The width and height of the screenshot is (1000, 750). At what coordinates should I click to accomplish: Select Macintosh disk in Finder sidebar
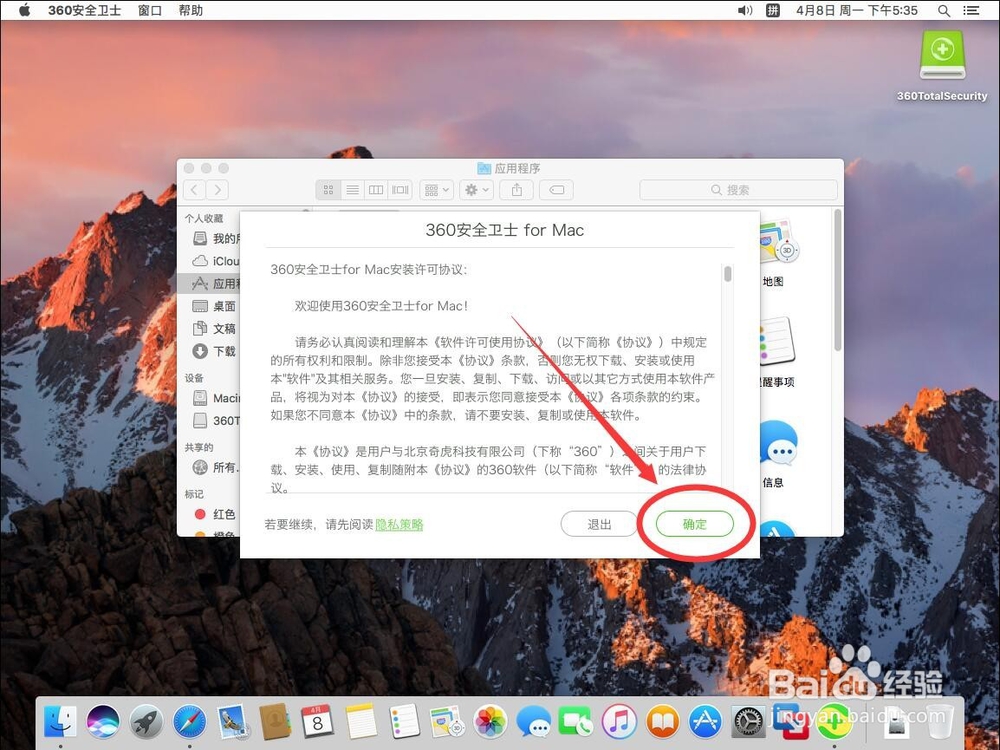click(x=211, y=398)
